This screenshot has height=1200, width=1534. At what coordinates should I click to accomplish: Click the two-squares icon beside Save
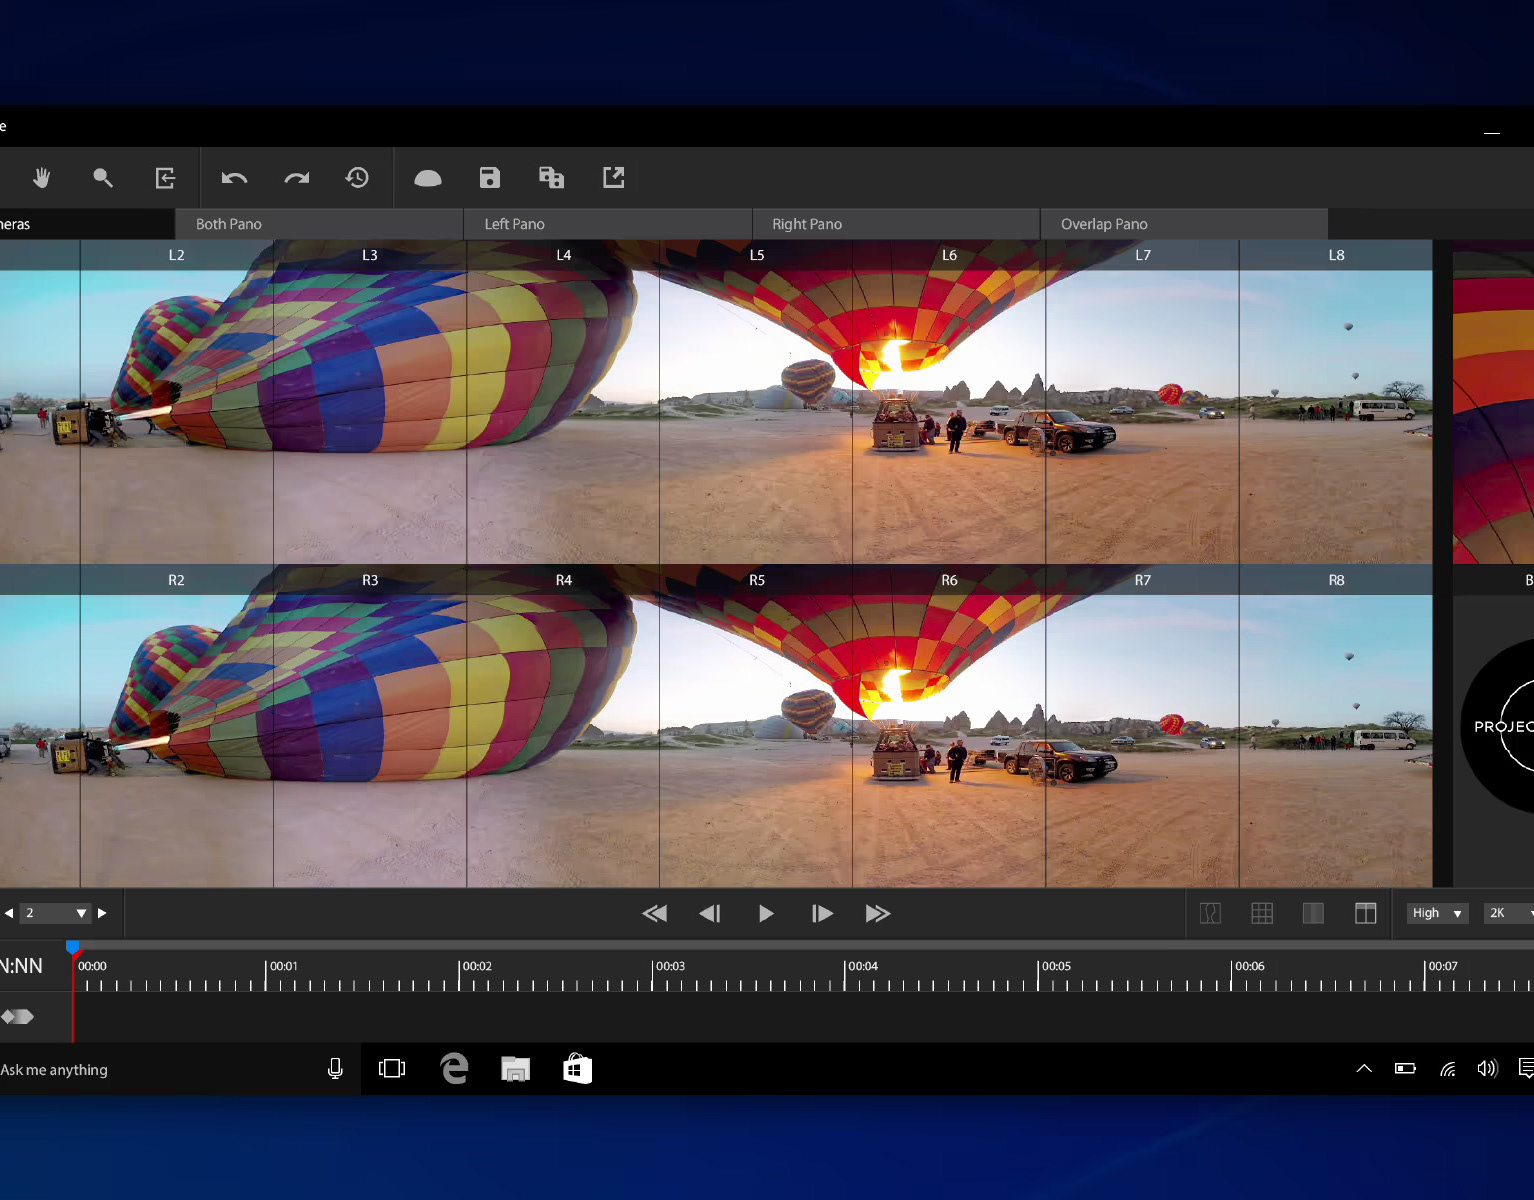point(552,178)
